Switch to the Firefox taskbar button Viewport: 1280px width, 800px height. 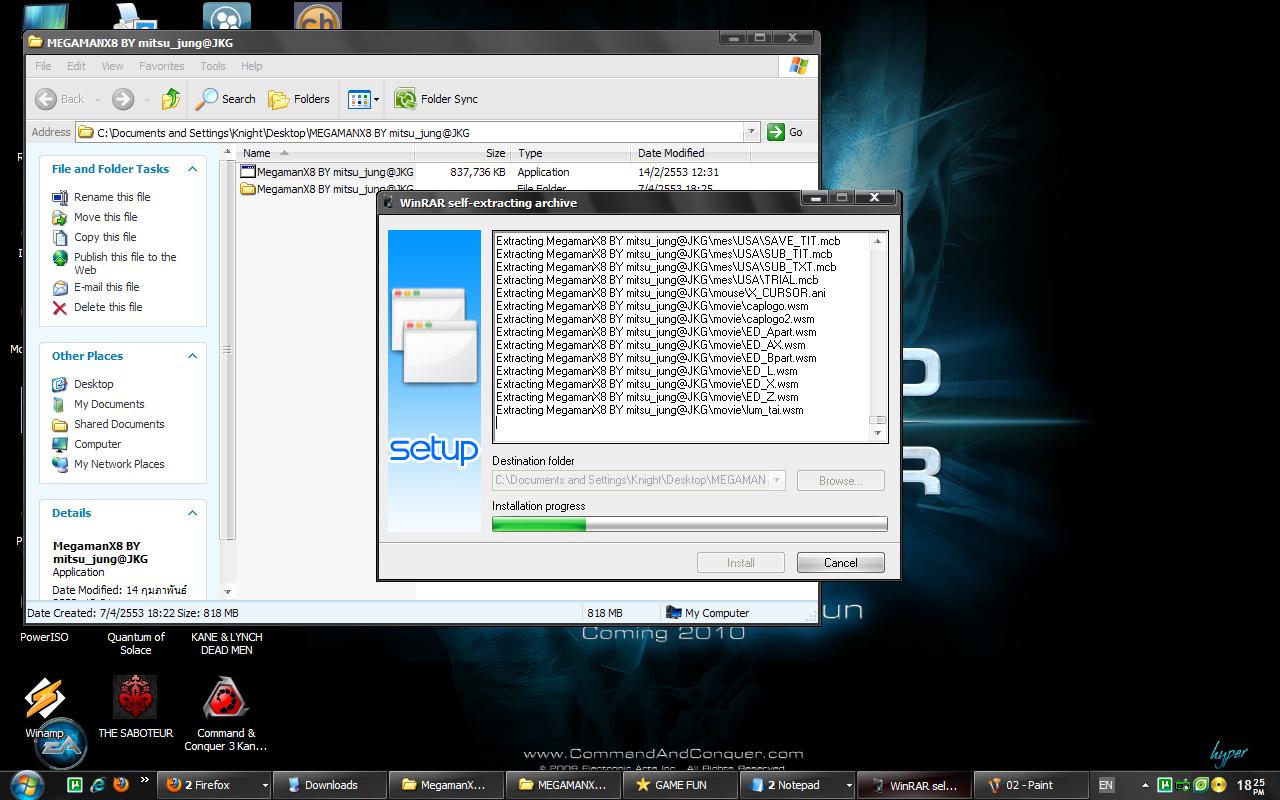(213, 785)
